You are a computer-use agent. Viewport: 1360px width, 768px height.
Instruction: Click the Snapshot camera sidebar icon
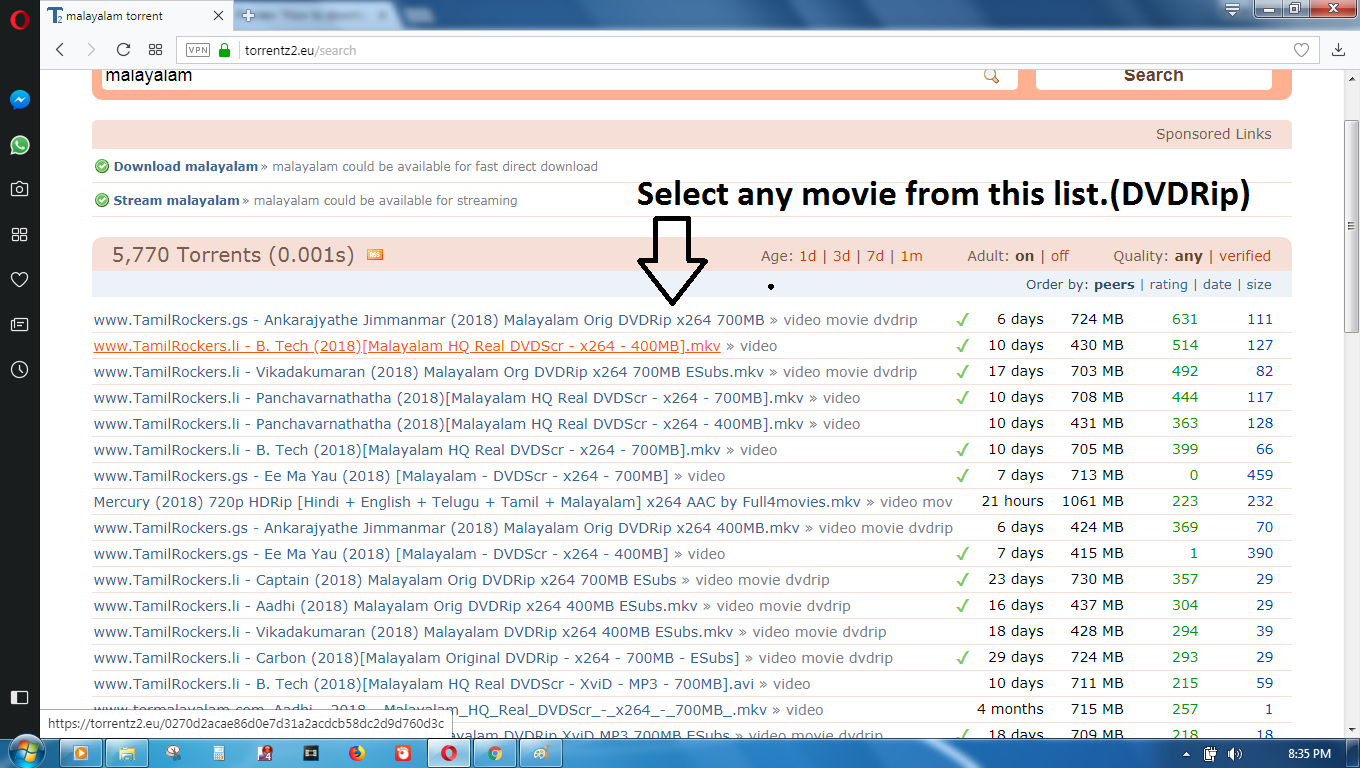pyautogui.click(x=19, y=189)
